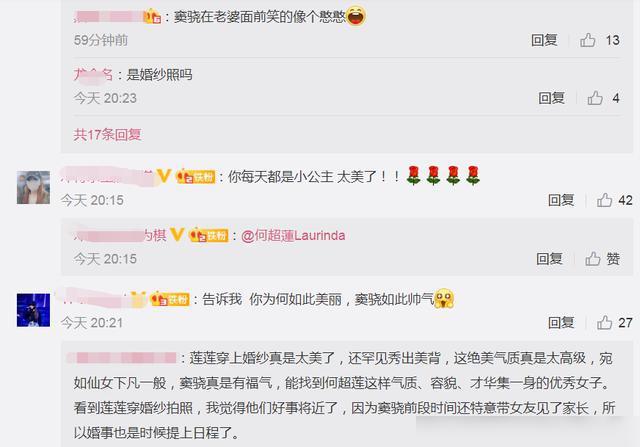Reply to the 你为何如此美丽 comment
This screenshot has width=640, height=447.
(561, 322)
